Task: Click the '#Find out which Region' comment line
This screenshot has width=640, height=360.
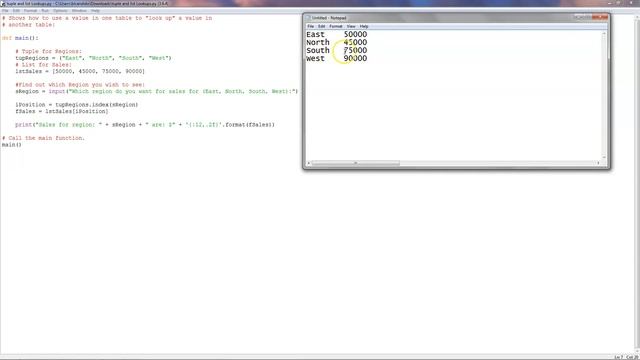Action: tap(80, 85)
